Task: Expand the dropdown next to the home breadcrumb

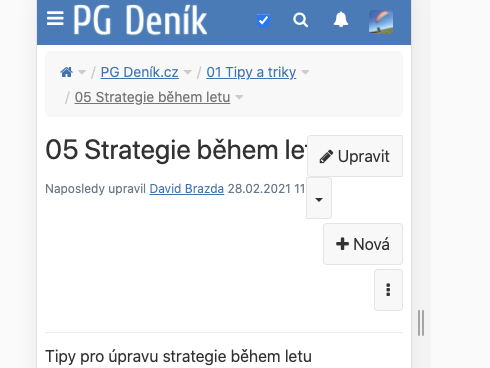Action: pyautogui.click(x=82, y=72)
